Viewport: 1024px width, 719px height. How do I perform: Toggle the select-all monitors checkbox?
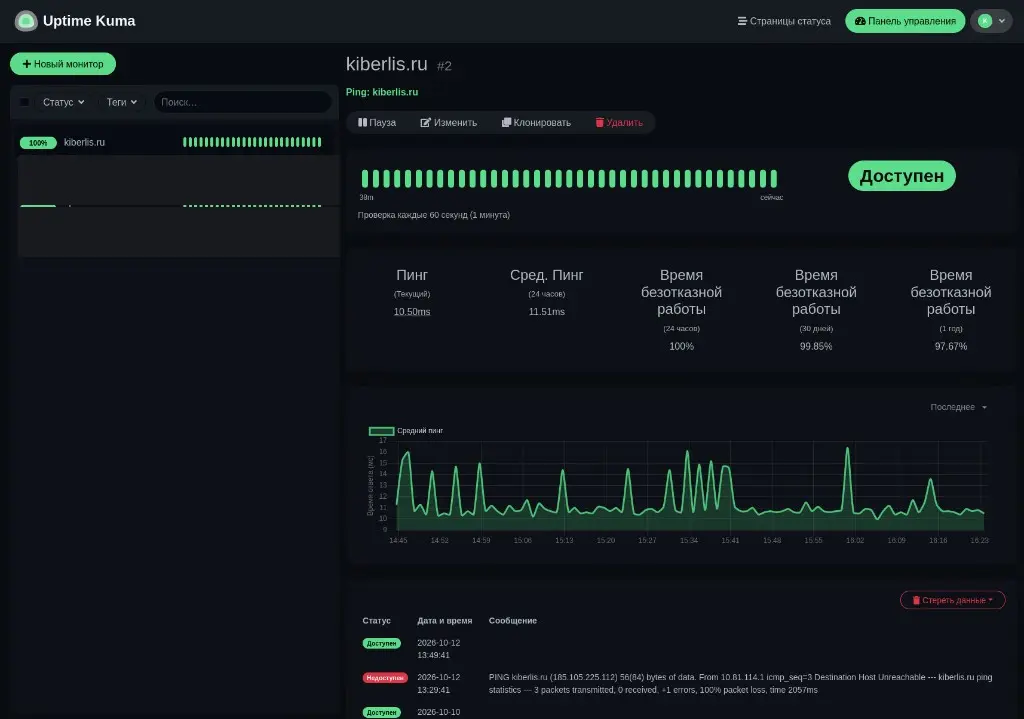(x=25, y=102)
